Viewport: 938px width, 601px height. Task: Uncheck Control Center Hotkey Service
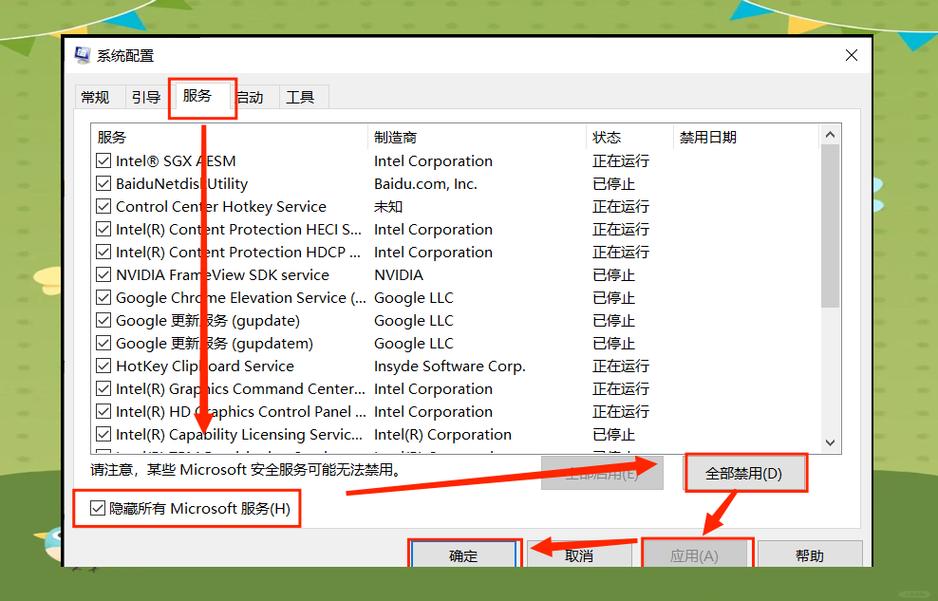click(103, 206)
